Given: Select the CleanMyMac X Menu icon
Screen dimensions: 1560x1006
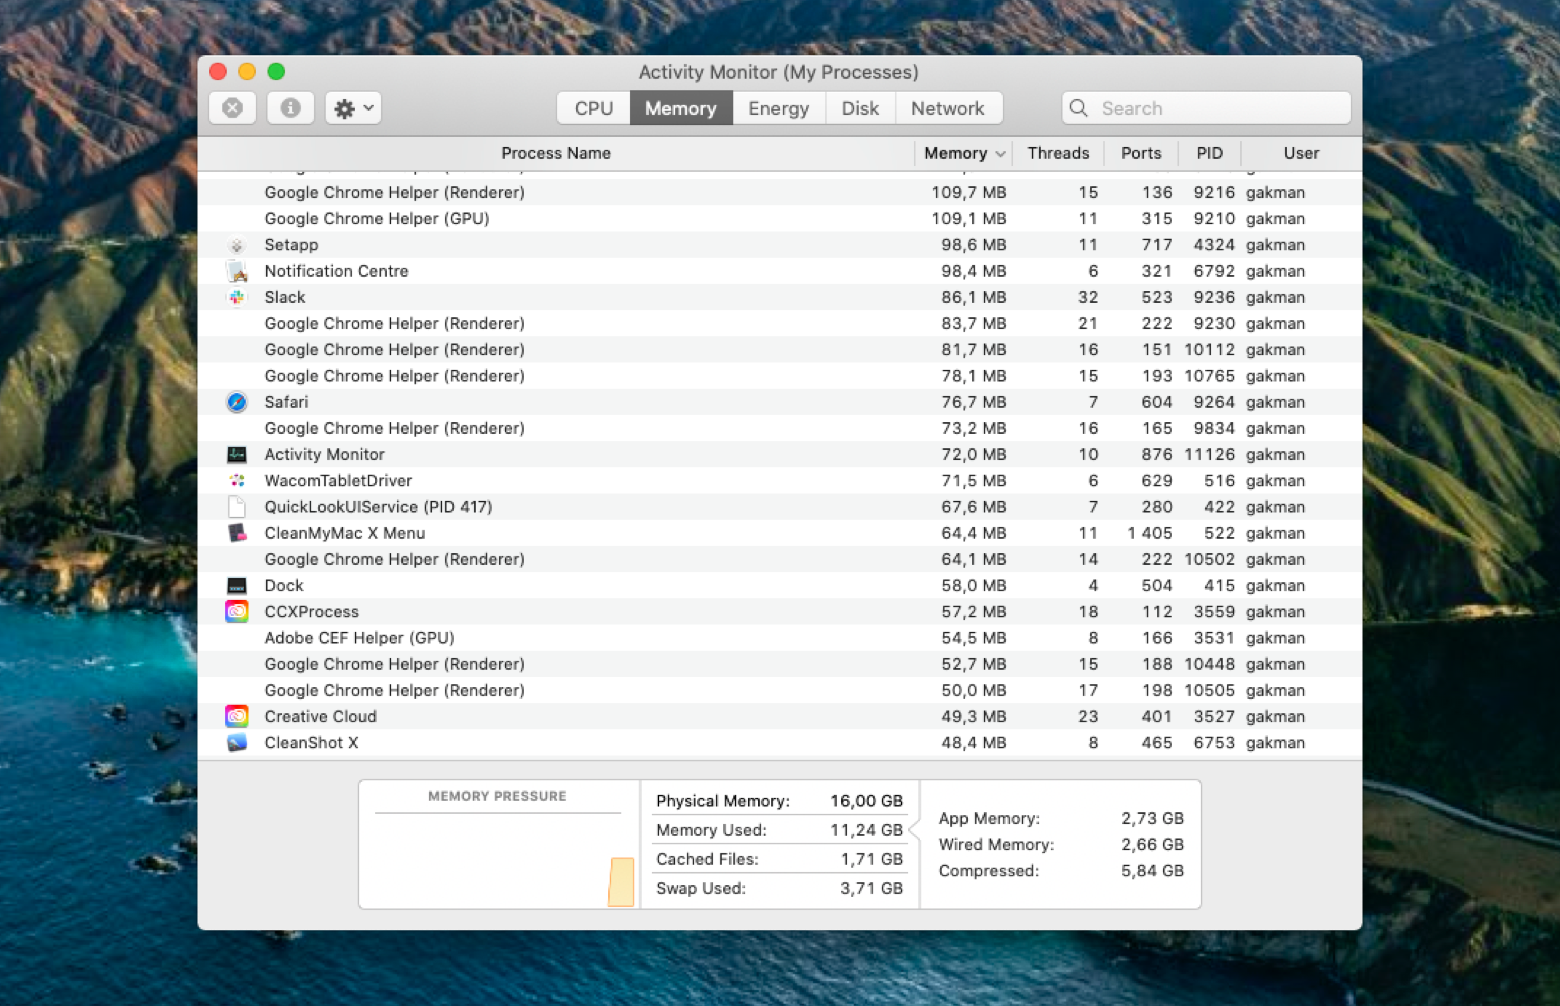Looking at the screenshot, I should [237, 533].
